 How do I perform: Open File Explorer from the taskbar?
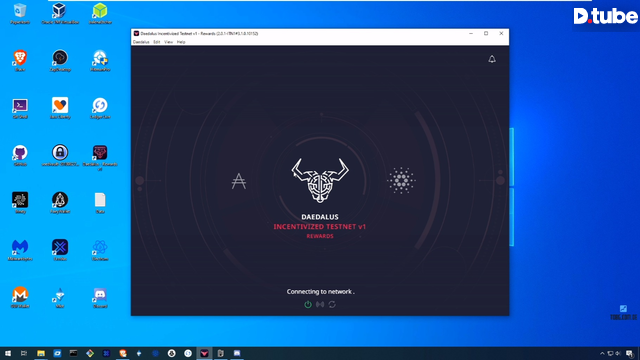[x=41, y=353]
